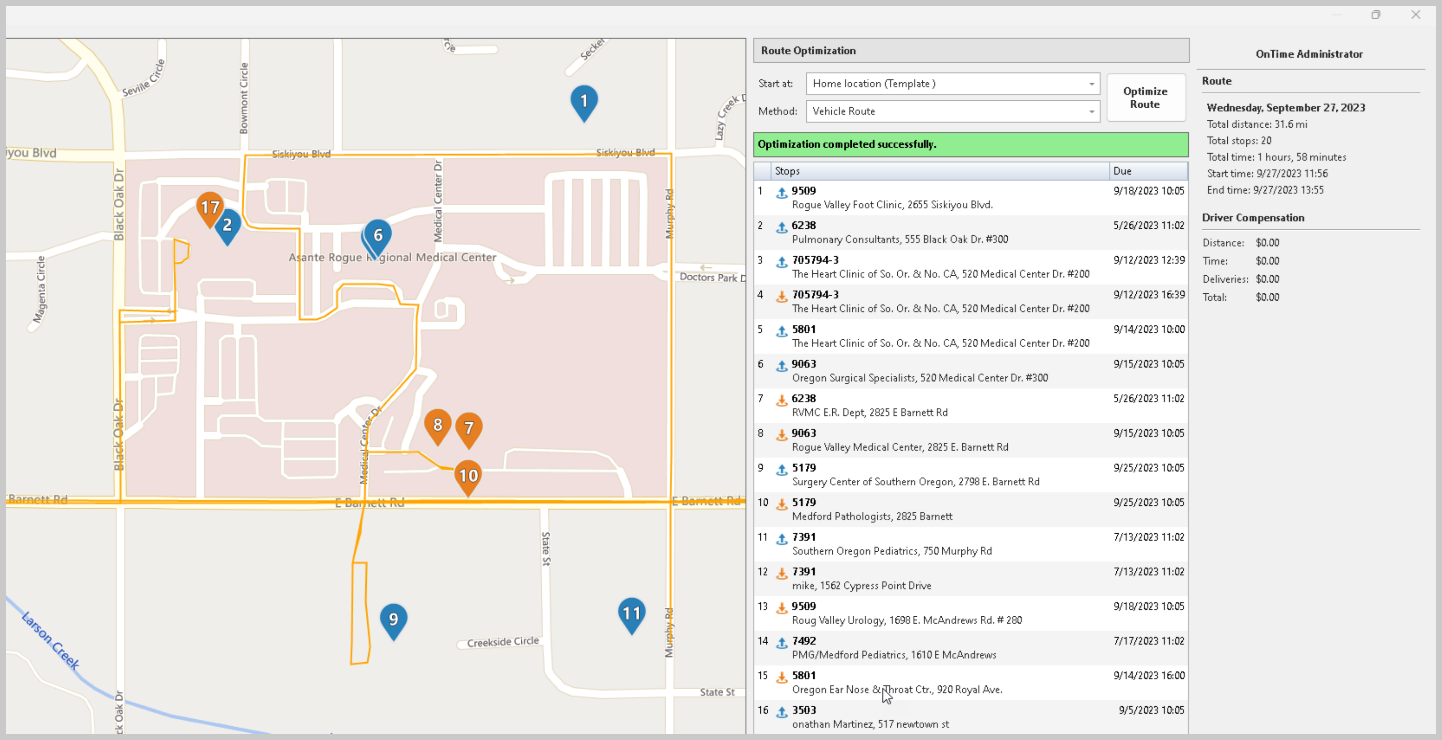The image size is (1442, 740).
Task: Click pickup icon for stop 16 order 3503
Action: [782, 712]
